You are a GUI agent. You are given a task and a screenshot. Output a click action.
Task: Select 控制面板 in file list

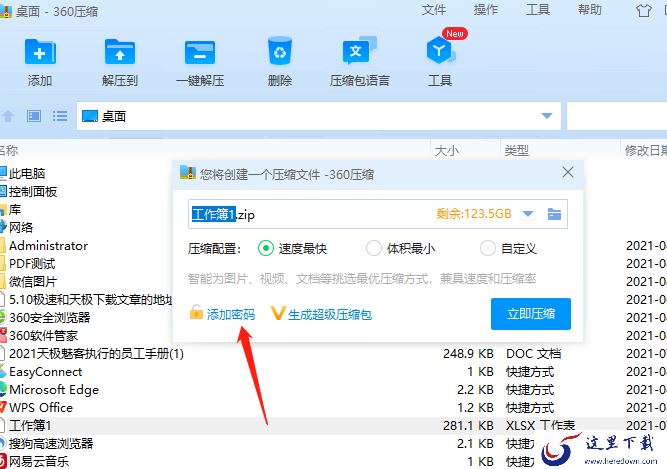pos(33,192)
